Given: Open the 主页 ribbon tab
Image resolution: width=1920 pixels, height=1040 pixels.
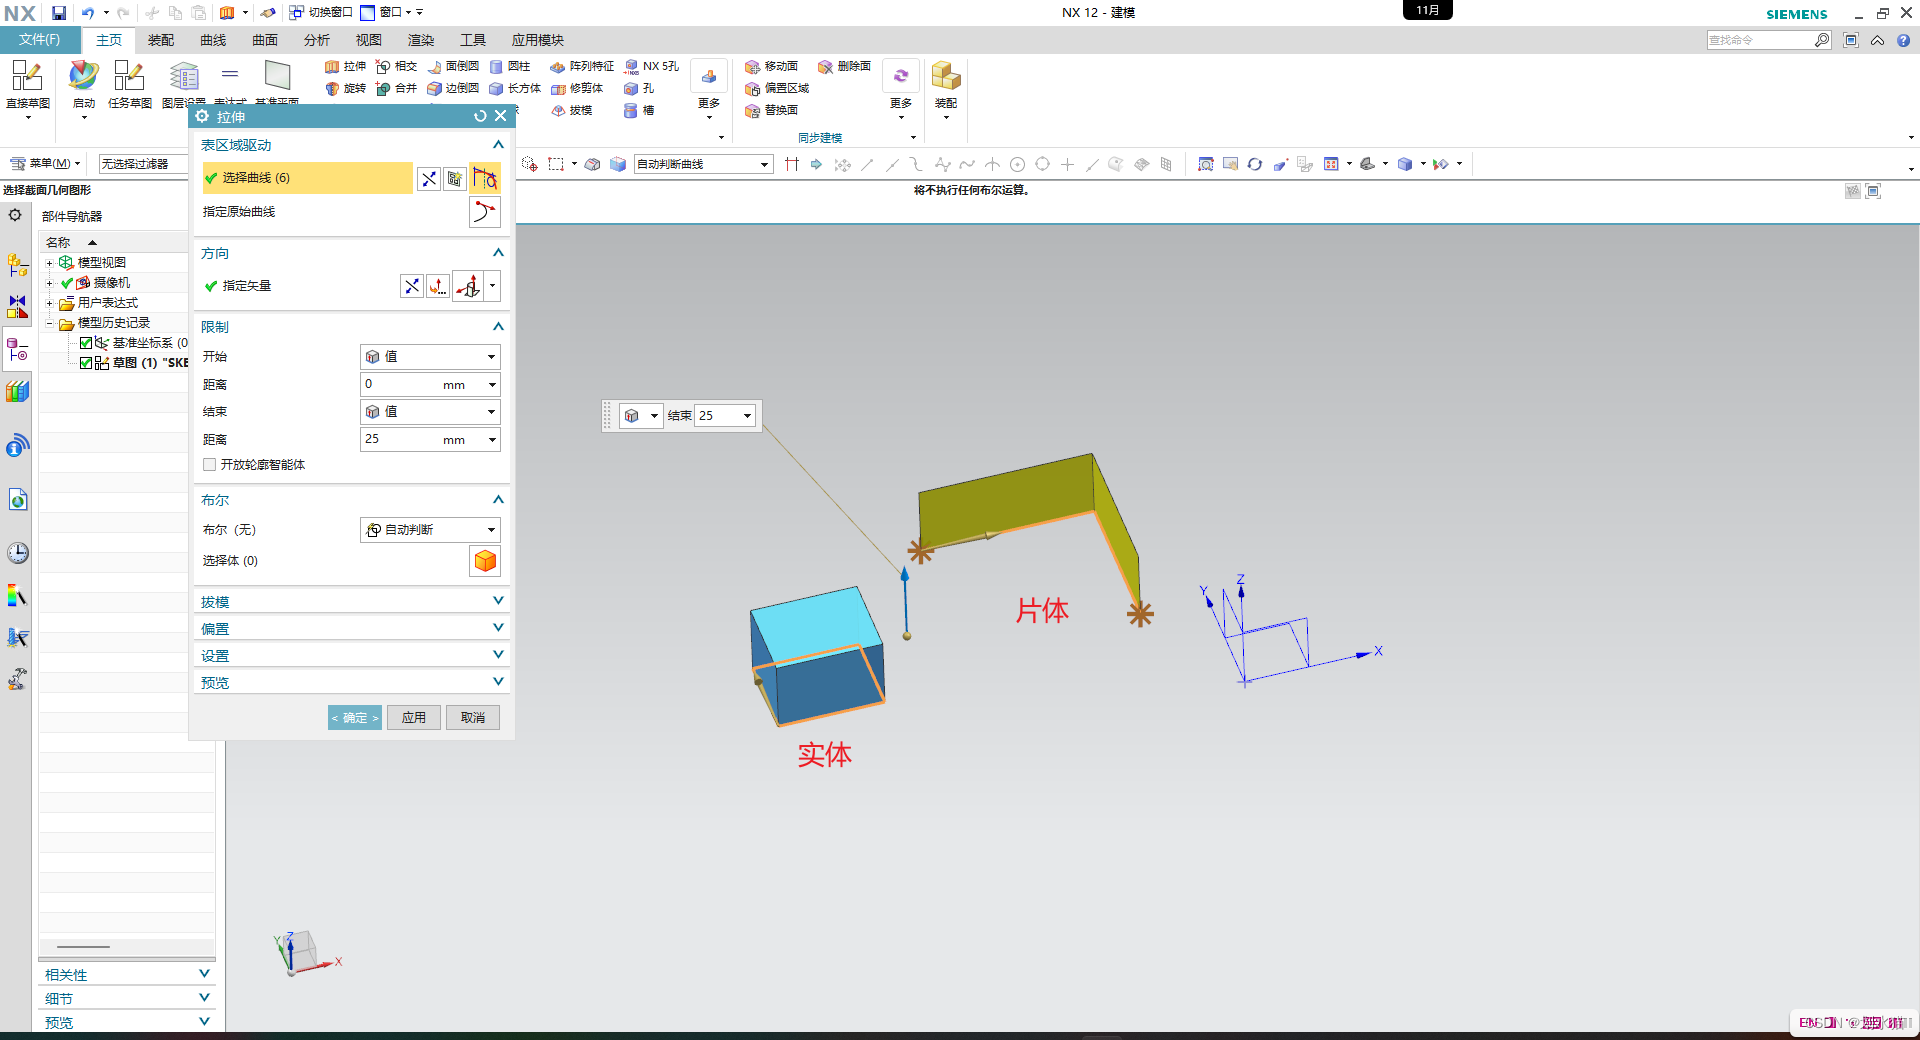Looking at the screenshot, I should [x=109, y=40].
